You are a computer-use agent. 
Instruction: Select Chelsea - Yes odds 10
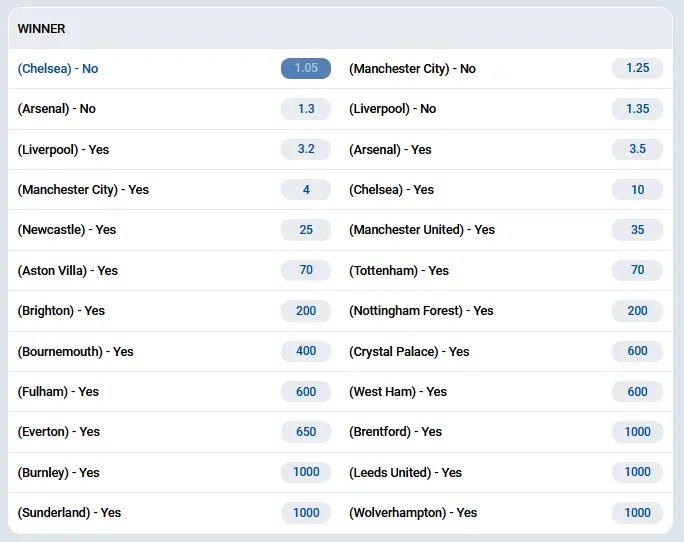coord(637,189)
